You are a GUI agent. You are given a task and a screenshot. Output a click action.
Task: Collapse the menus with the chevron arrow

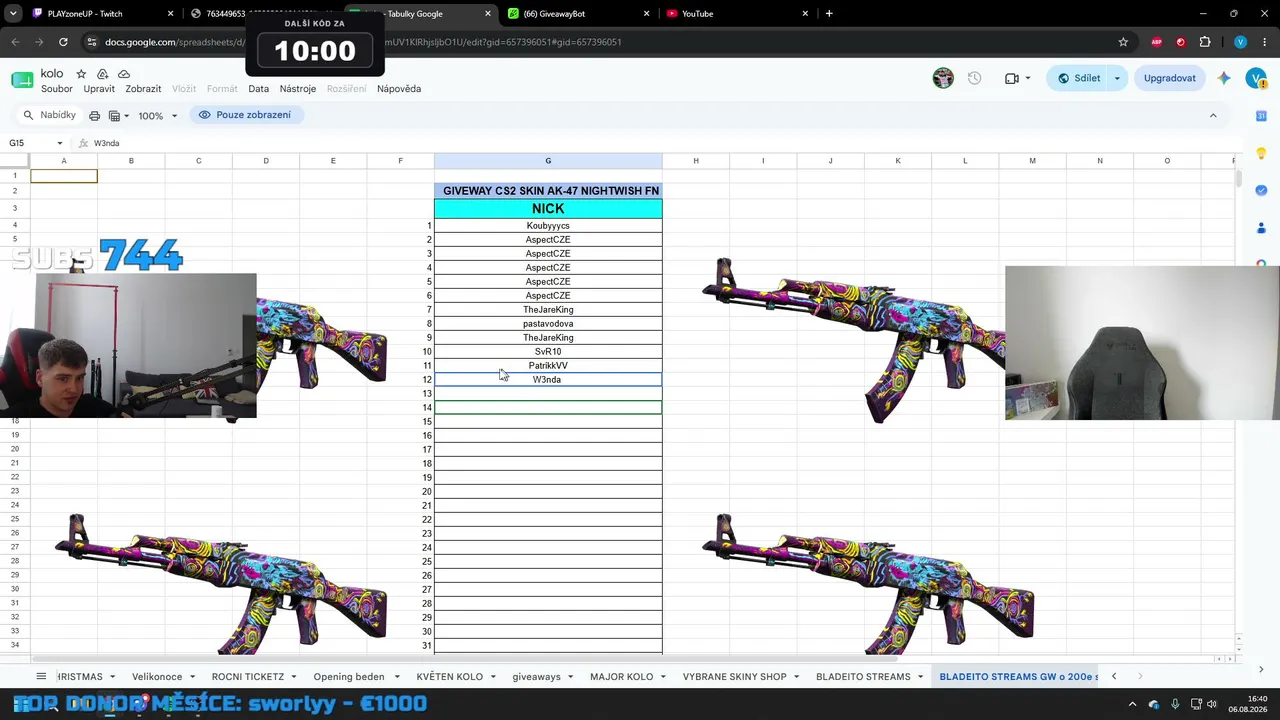click(1213, 115)
